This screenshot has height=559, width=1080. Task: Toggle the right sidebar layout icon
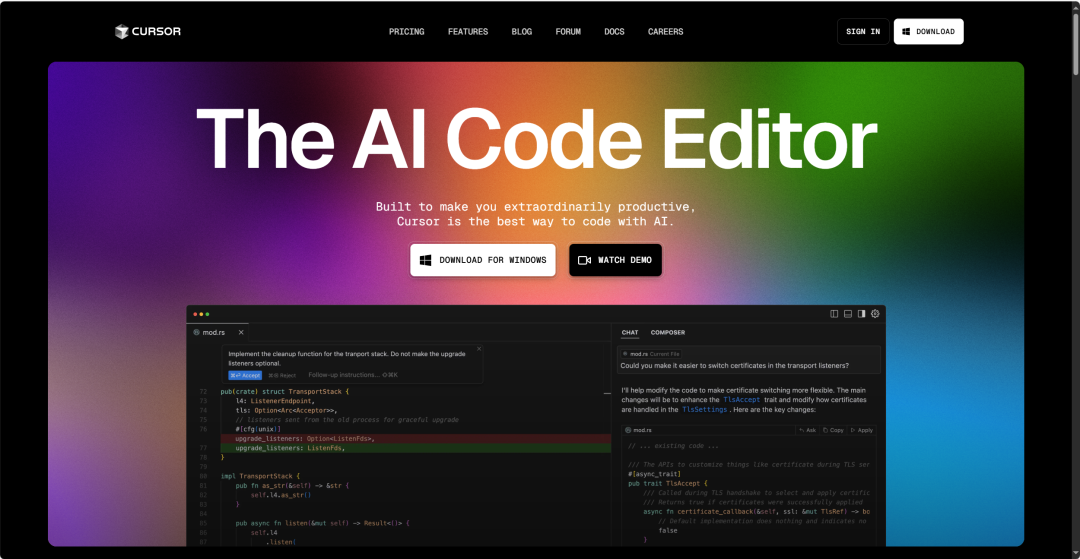tap(862, 314)
